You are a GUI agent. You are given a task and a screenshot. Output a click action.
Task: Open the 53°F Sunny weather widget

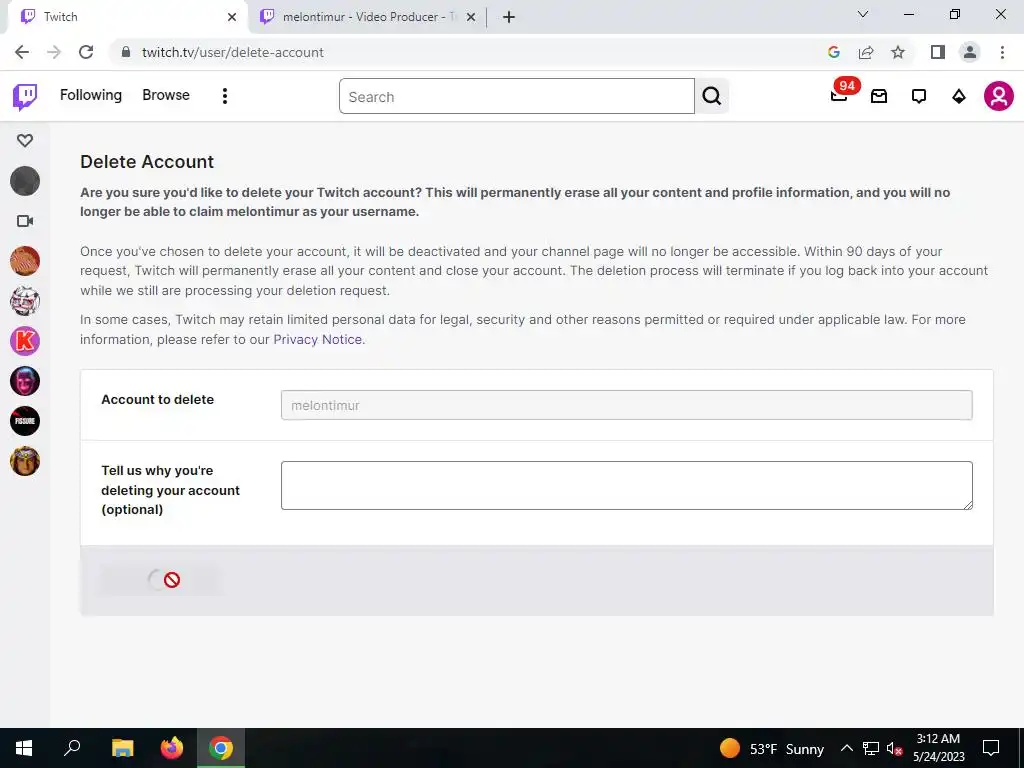click(771, 748)
